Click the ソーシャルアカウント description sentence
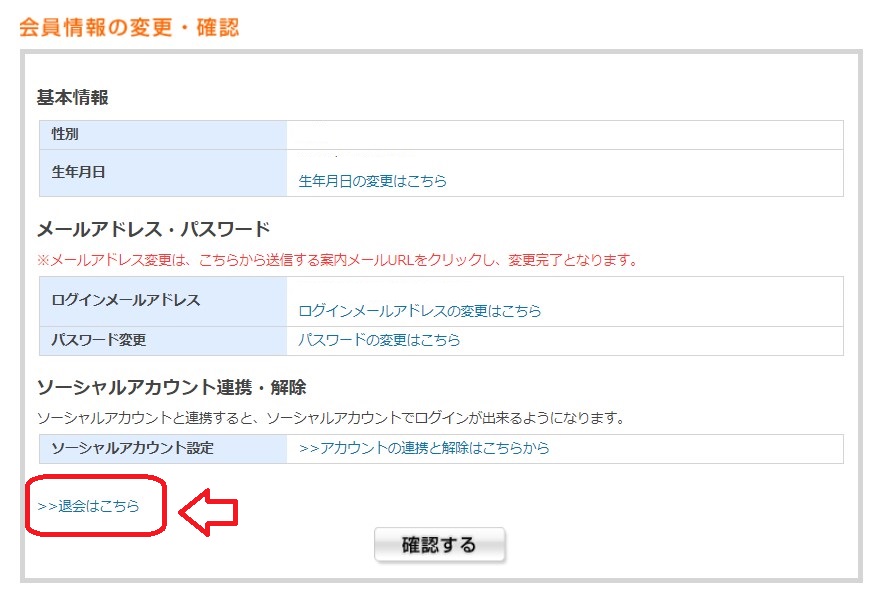 pyautogui.click(x=331, y=418)
